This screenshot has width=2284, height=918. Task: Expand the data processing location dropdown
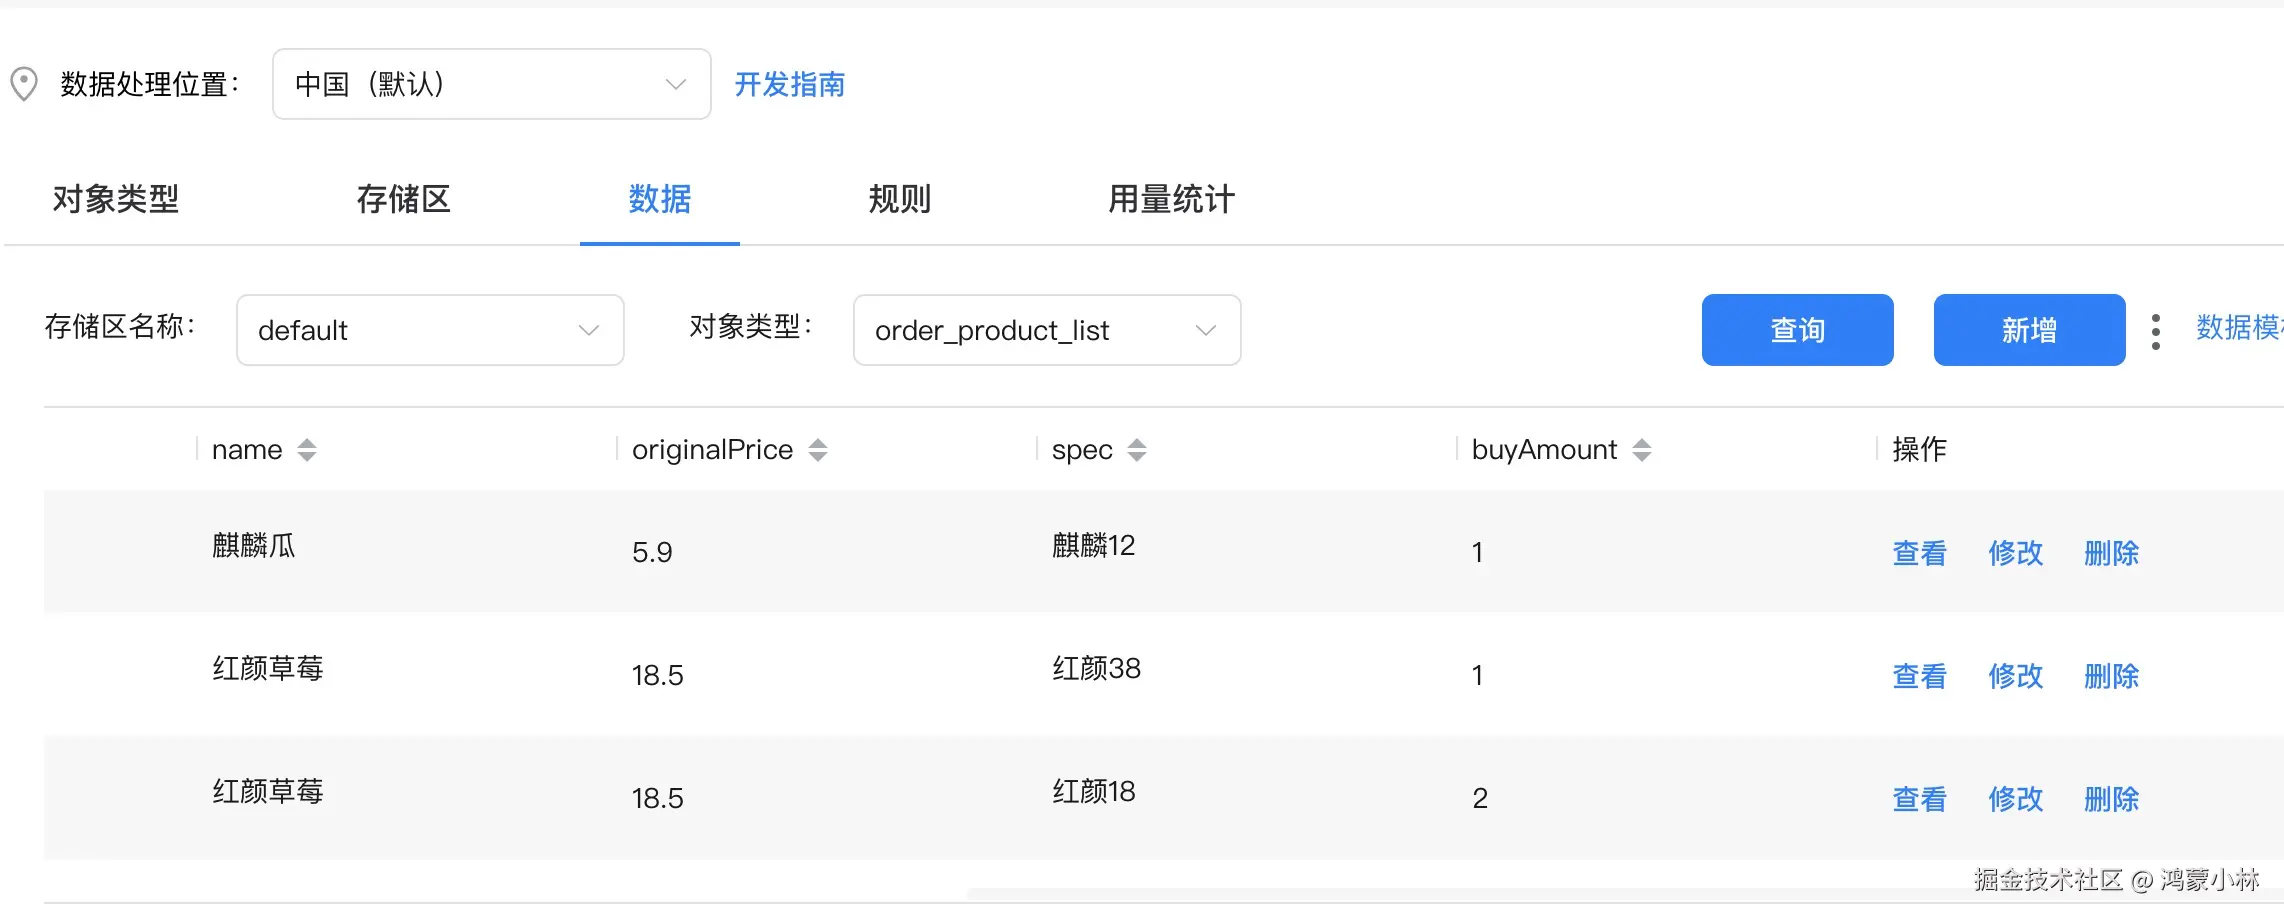[x=491, y=84]
